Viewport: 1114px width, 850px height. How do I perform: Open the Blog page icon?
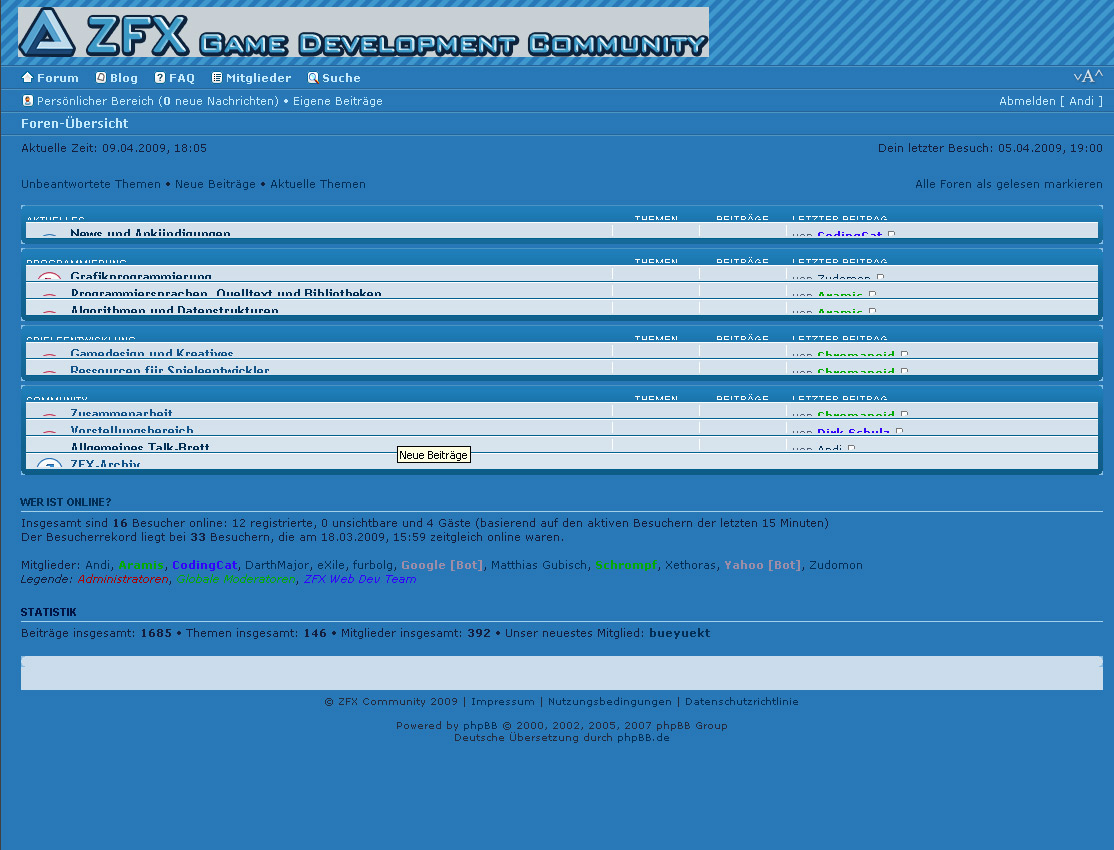[x=101, y=78]
